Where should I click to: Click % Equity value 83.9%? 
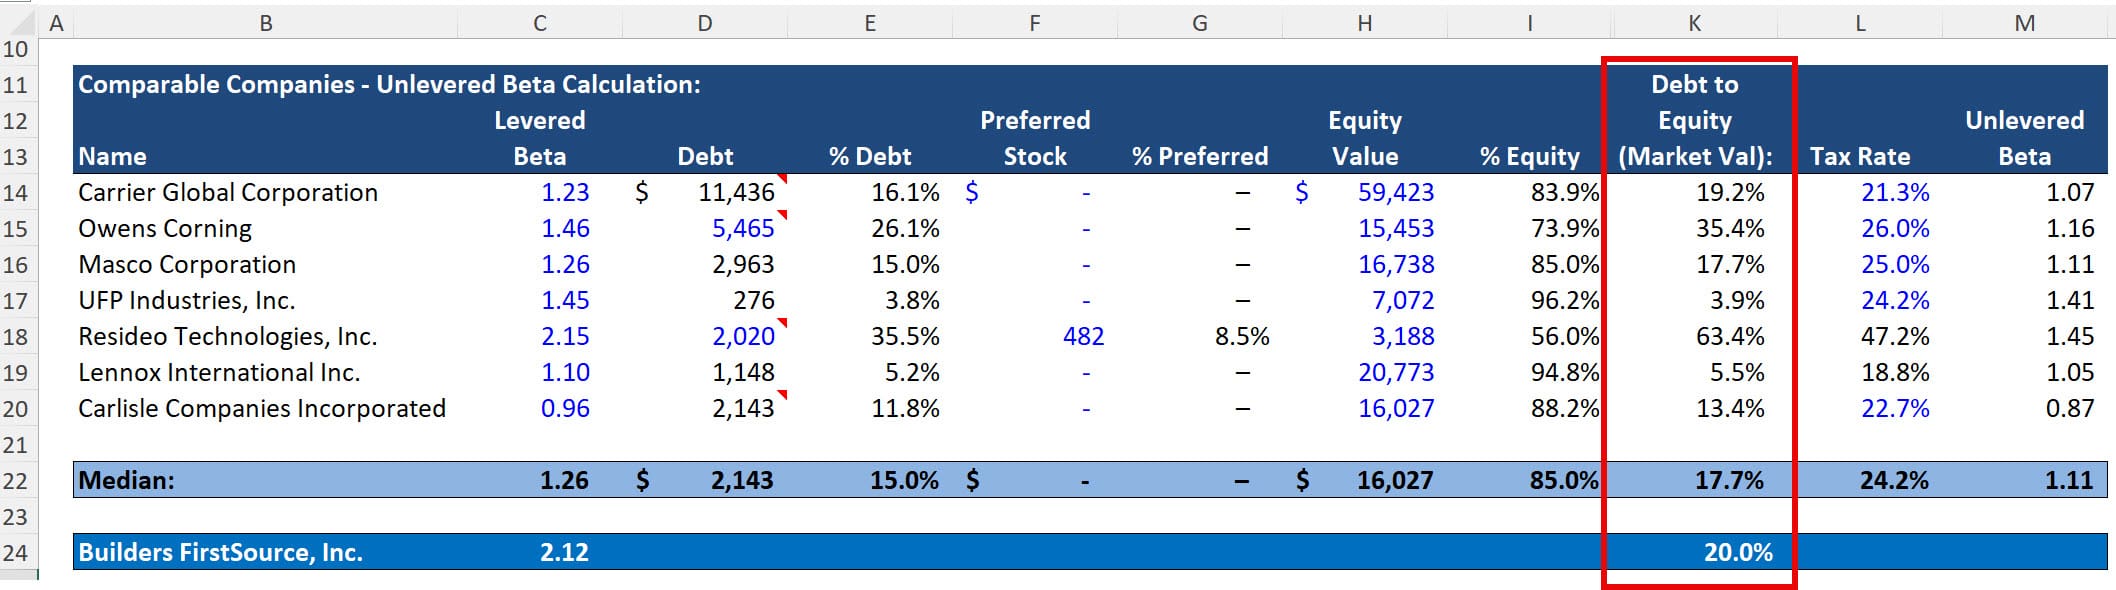tap(1565, 192)
